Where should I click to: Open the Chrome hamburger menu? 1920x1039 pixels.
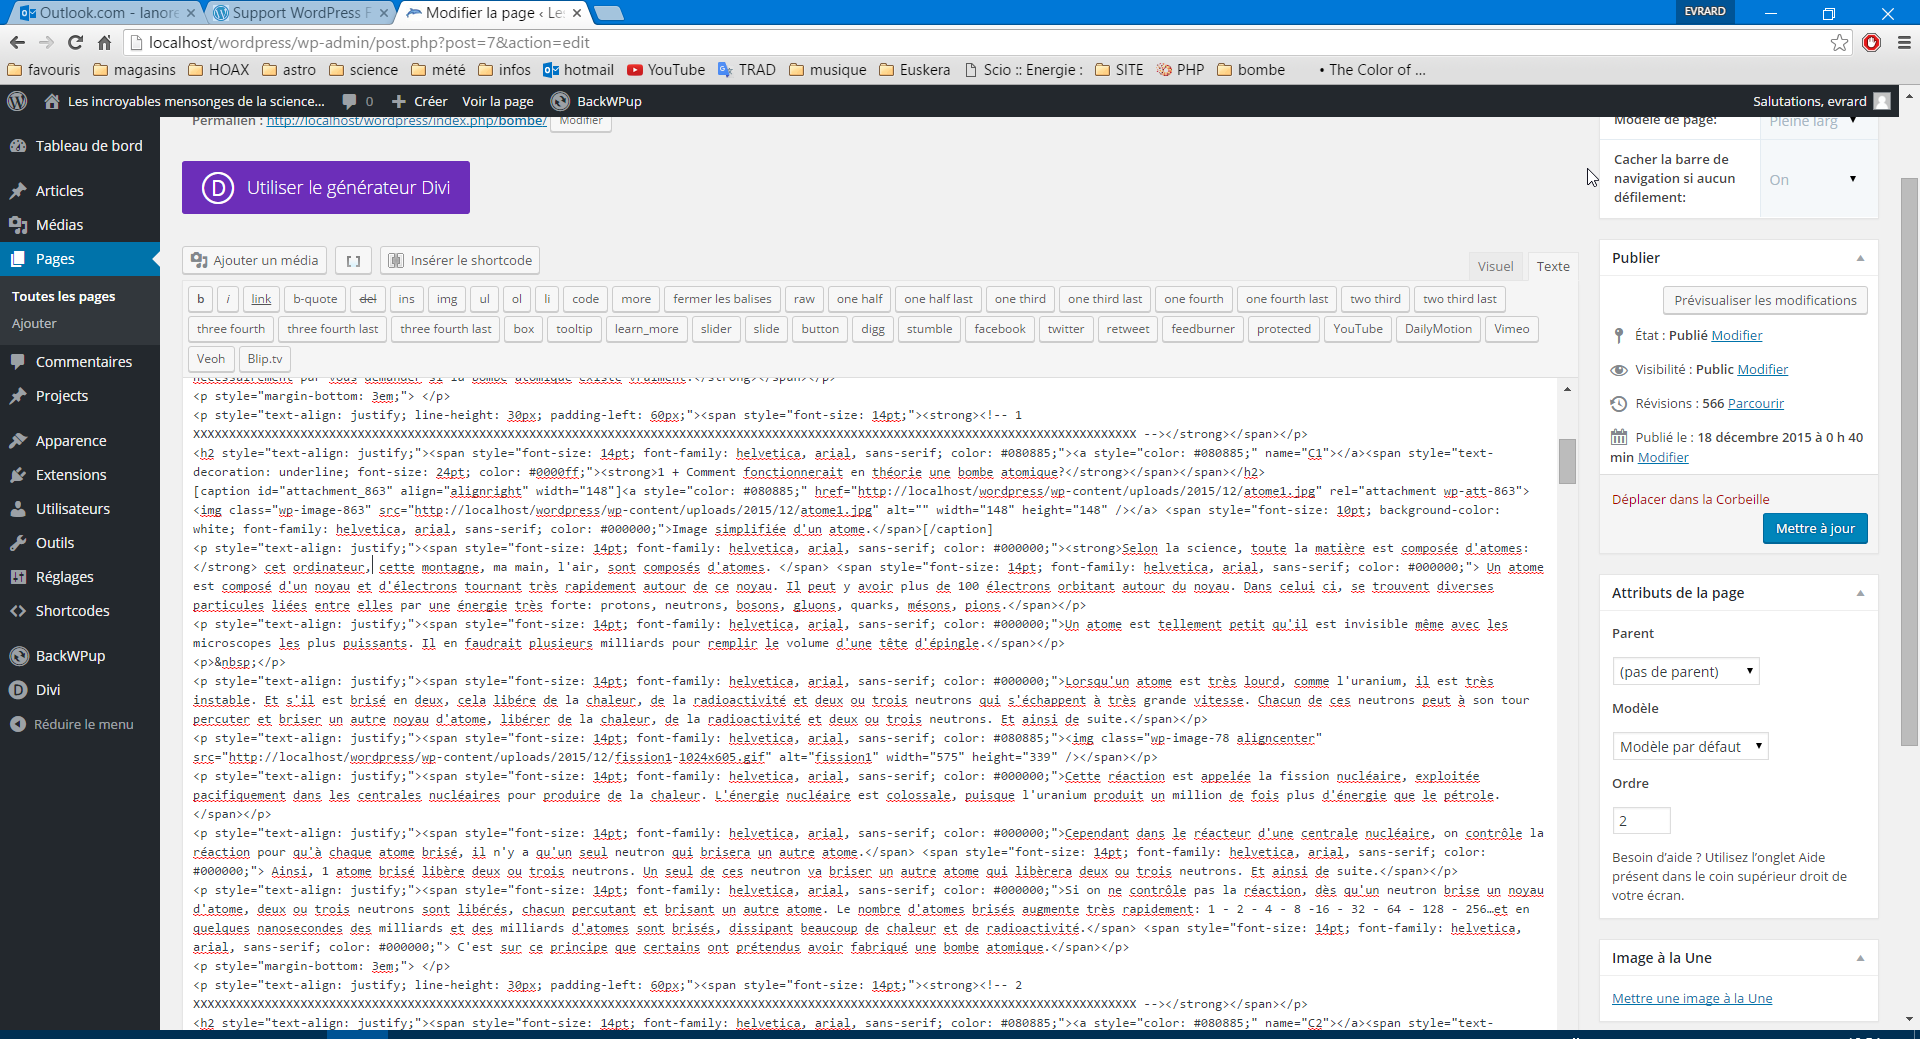(x=1904, y=42)
